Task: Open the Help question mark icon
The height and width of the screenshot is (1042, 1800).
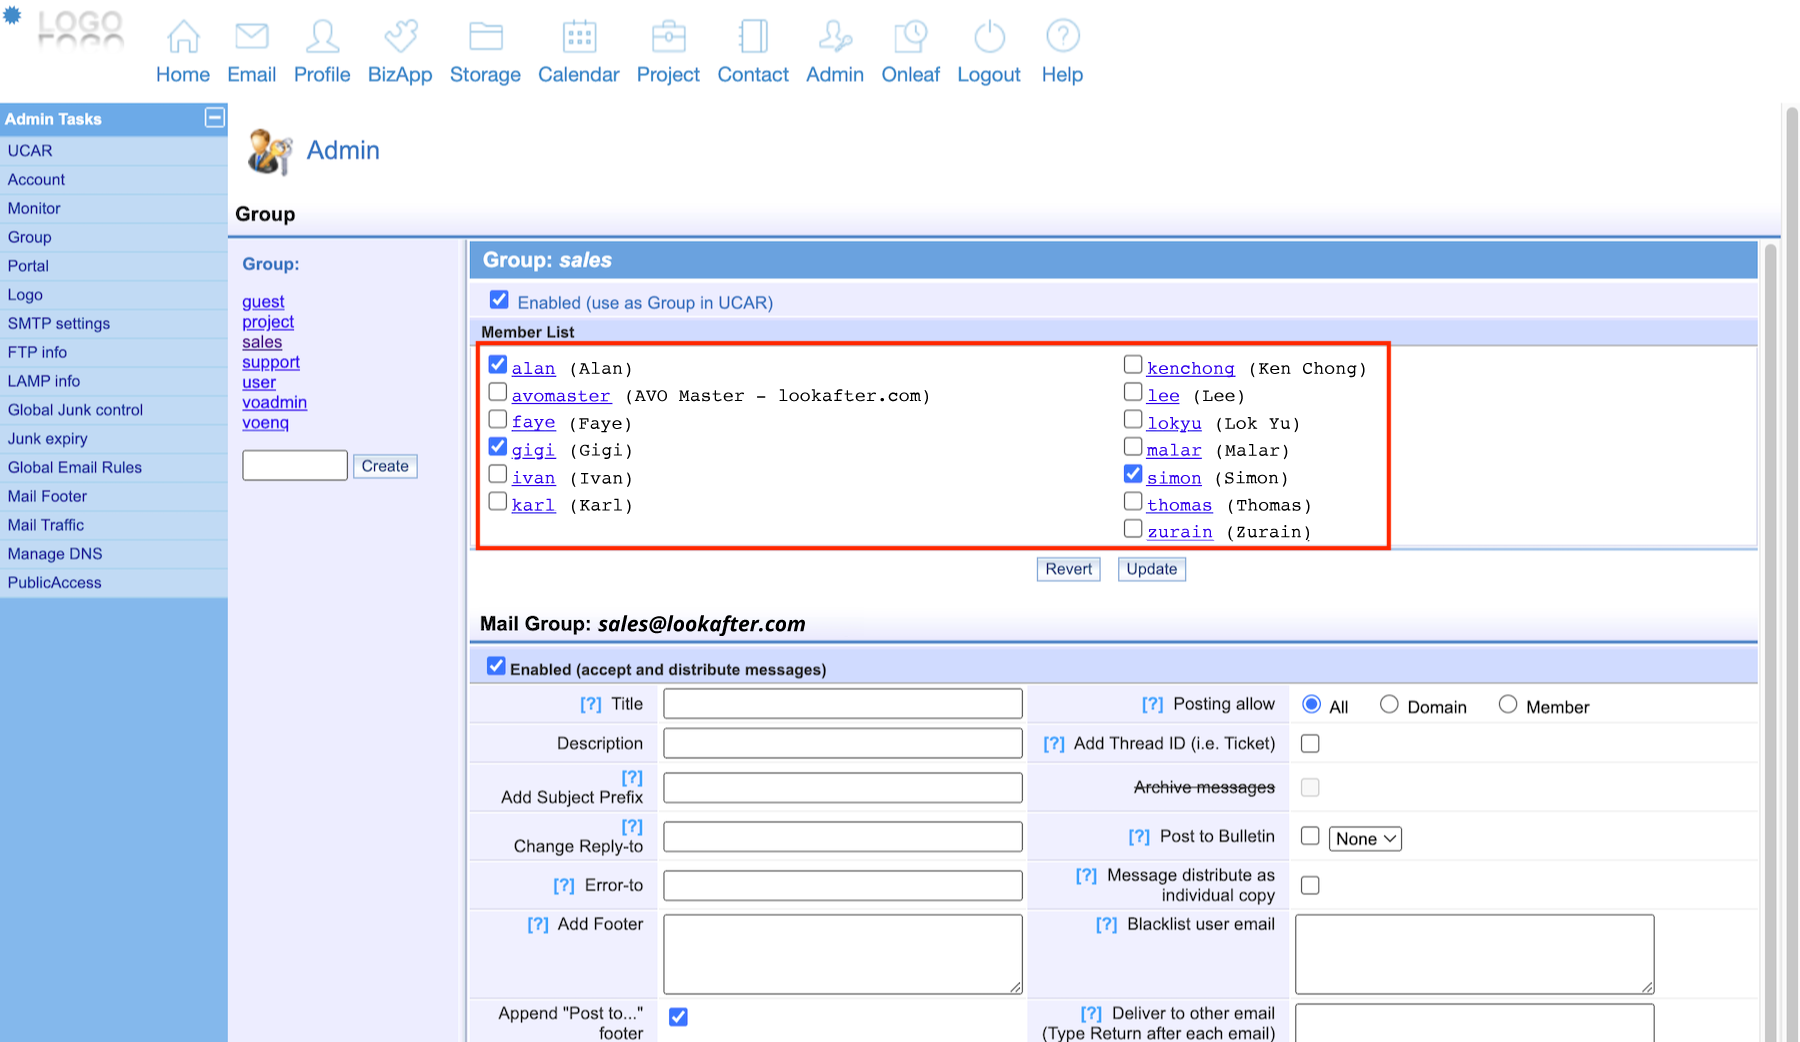Action: pyautogui.click(x=1062, y=37)
